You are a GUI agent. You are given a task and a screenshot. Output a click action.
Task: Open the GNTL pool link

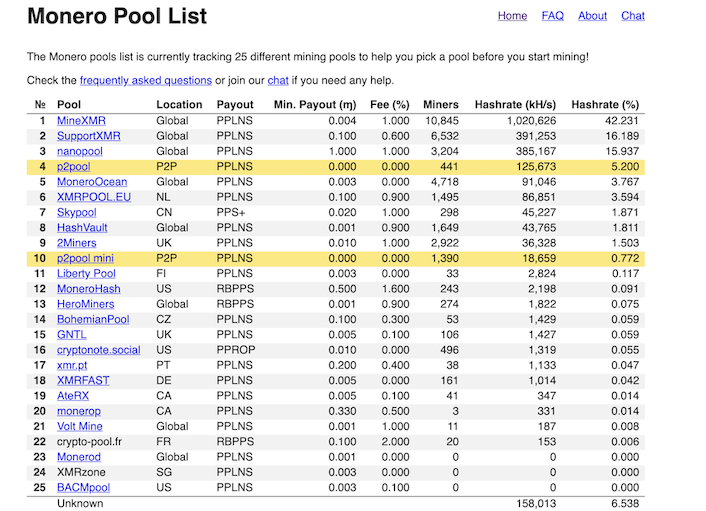[72, 335]
